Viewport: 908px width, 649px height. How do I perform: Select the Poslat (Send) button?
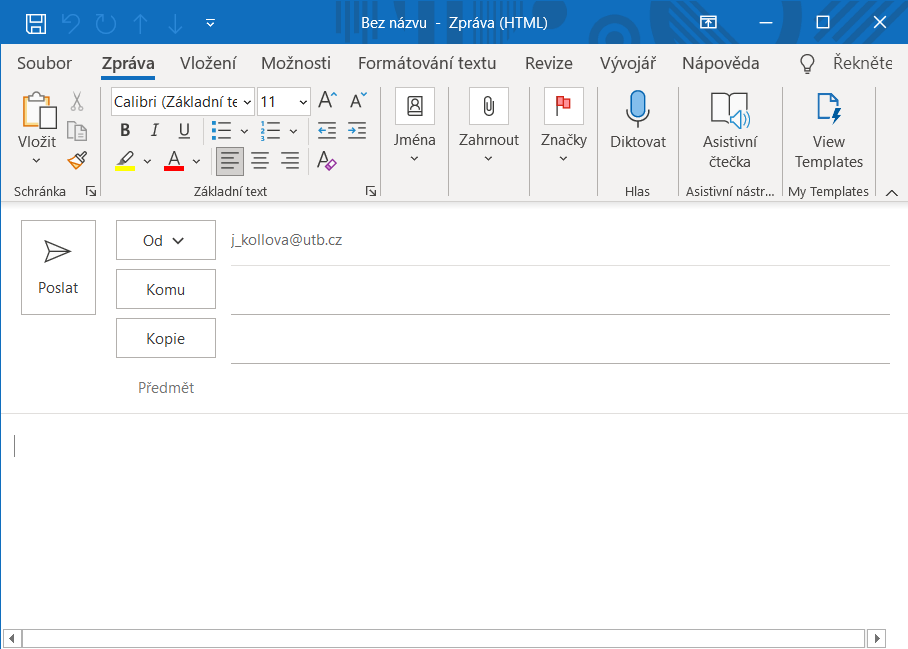(x=57, y=267)
